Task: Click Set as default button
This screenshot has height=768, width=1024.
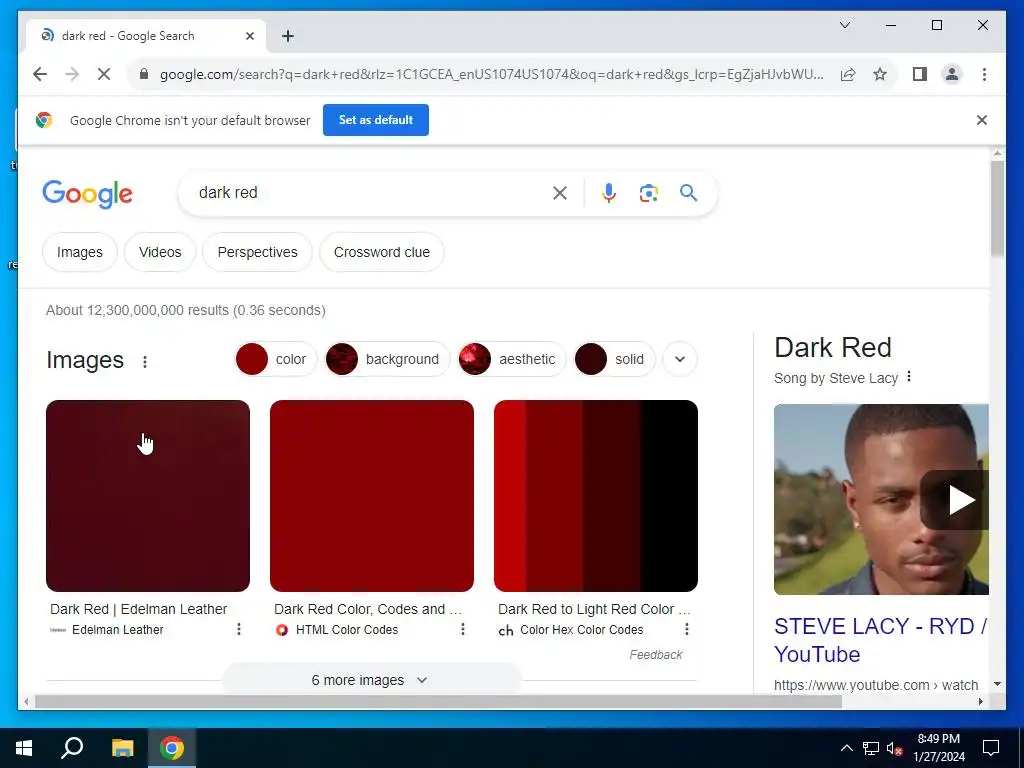Action: (376, 120)
